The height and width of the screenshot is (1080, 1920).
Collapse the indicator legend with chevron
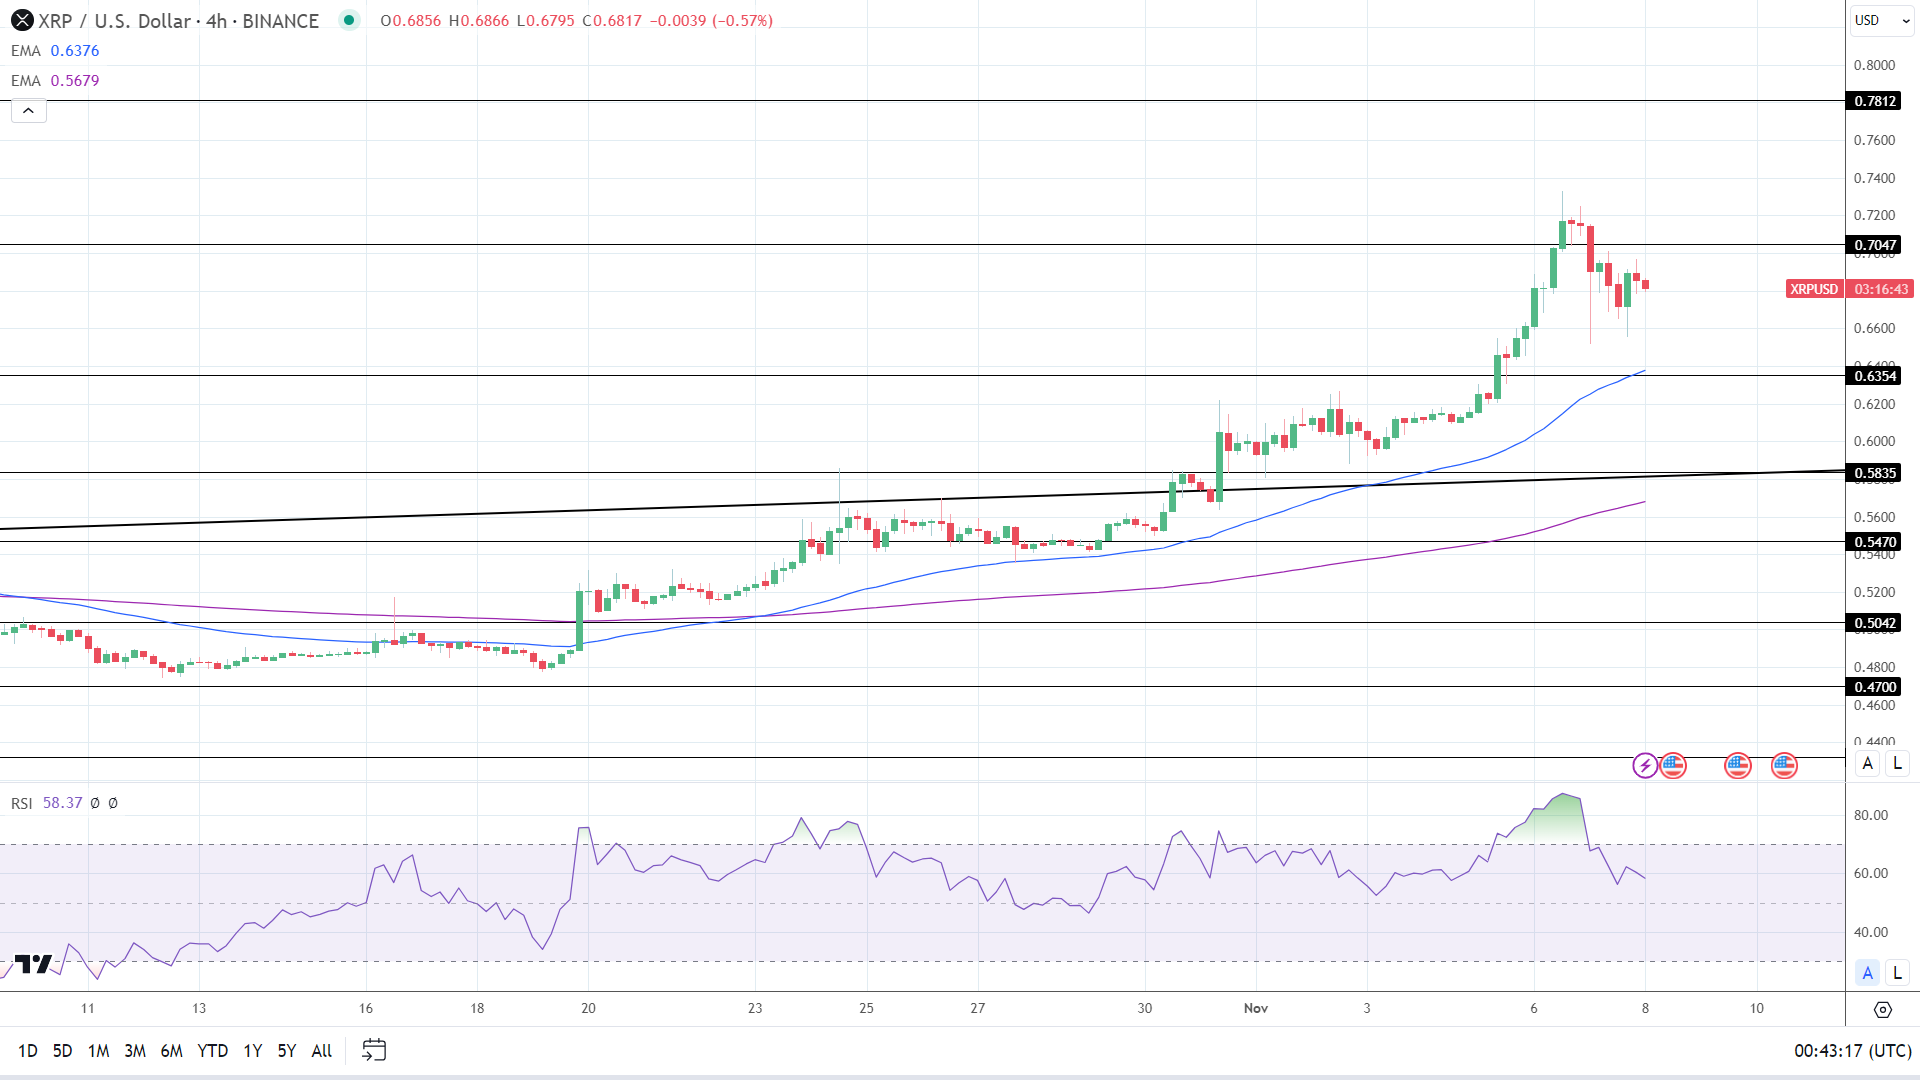click(29, 111)
